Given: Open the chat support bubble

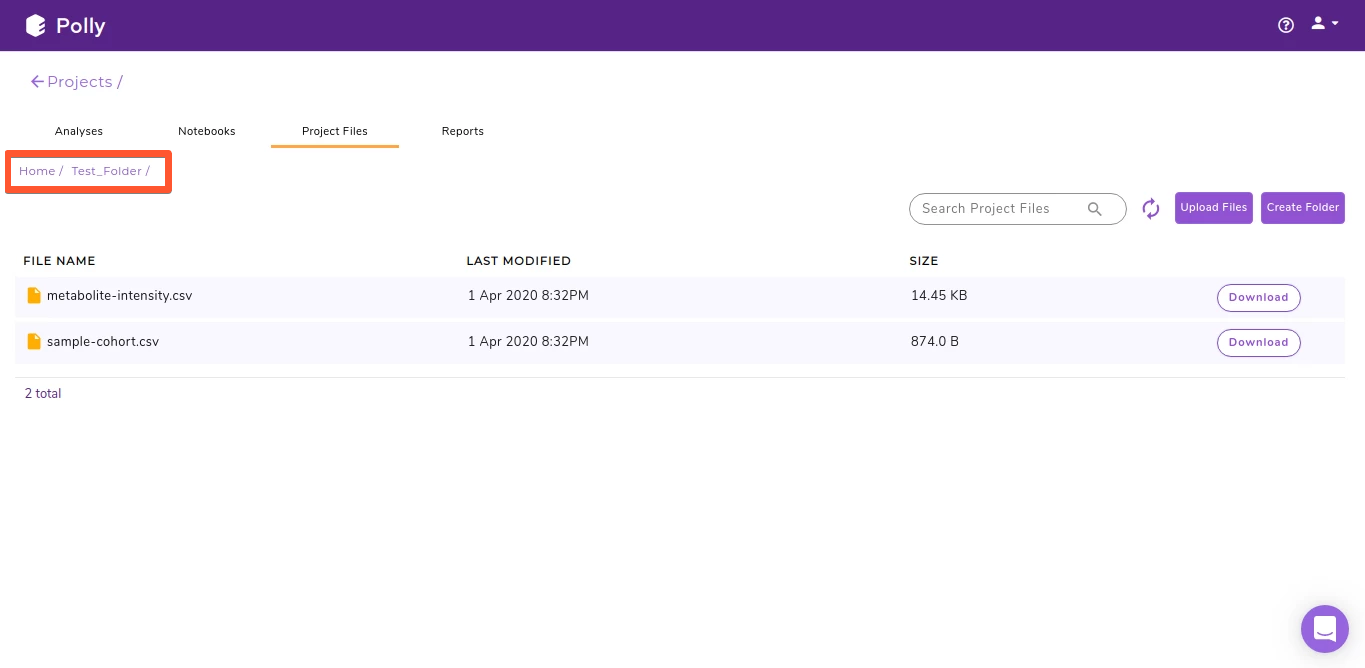Looking at the screenshot, I should pyautogui.click(x=1325, y=629).
